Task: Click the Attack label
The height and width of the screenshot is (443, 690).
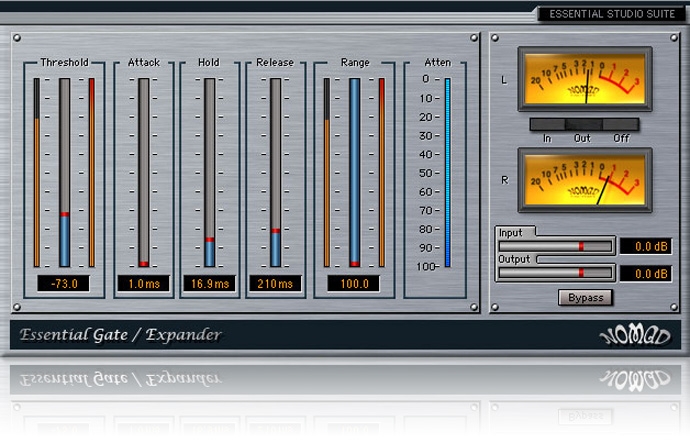Action: point(144,62)
